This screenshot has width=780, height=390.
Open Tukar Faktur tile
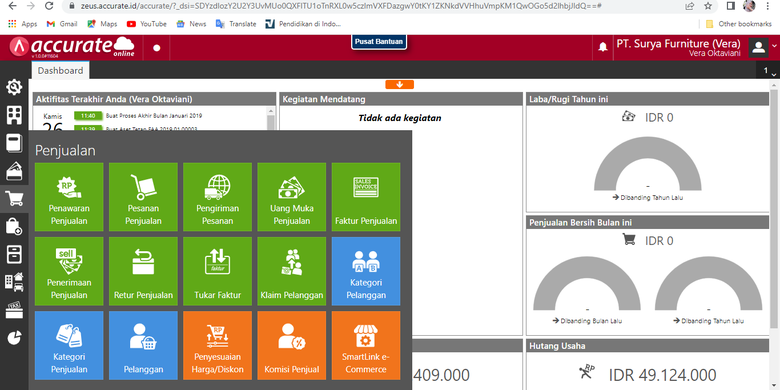(x=217, y=271)
